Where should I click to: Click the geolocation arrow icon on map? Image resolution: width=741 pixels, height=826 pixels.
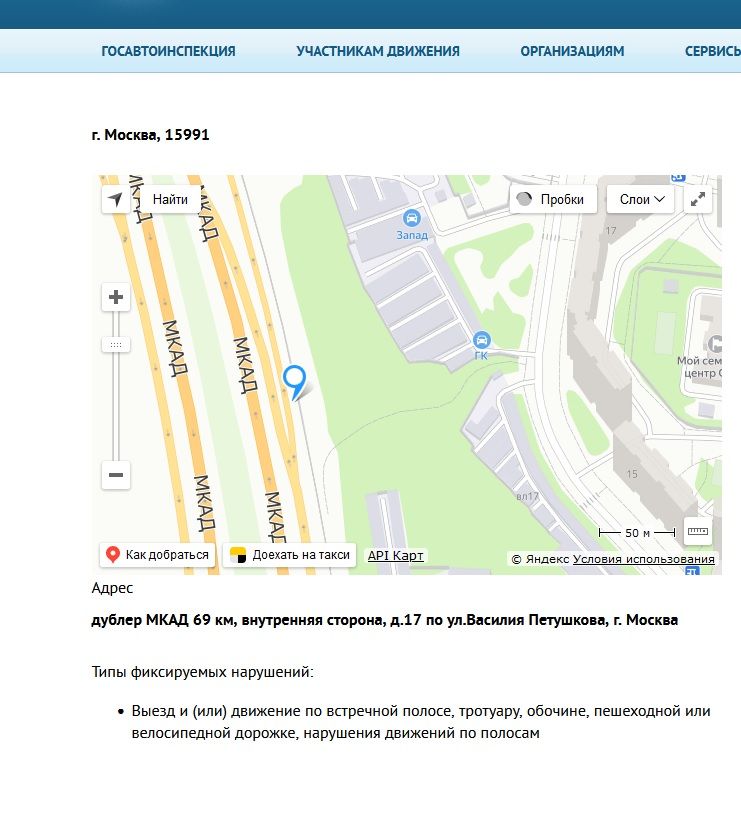pos(117,199)
